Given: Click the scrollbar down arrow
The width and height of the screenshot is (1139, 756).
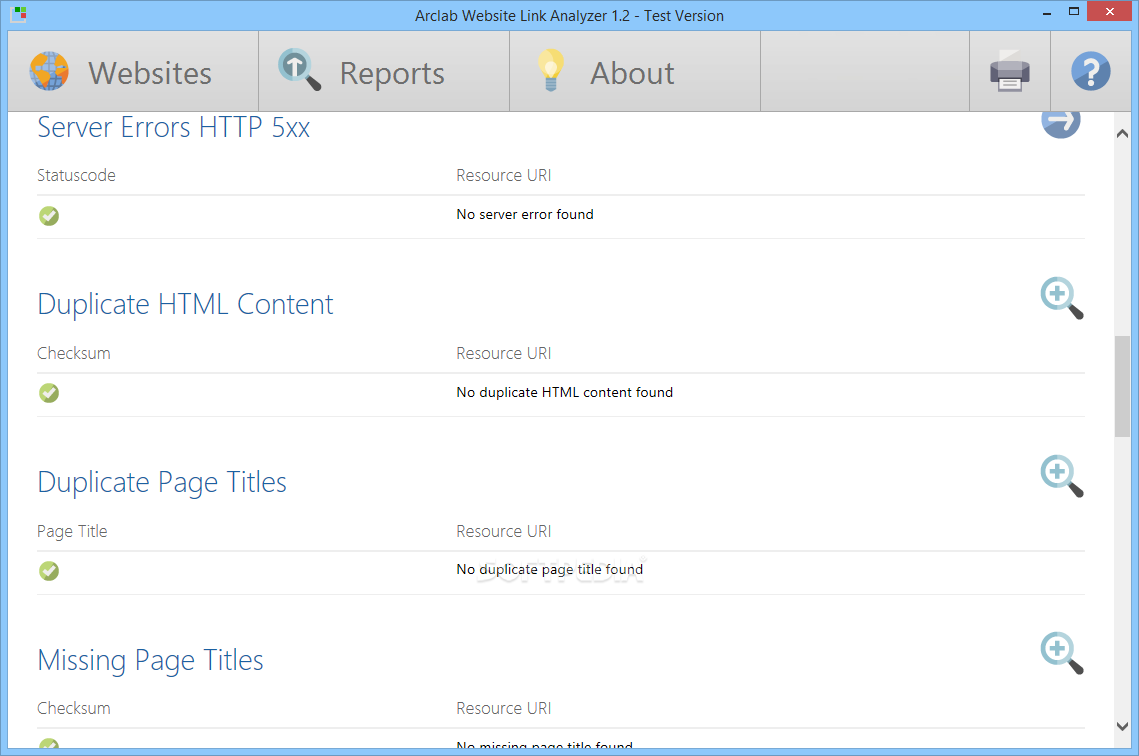Looking at the screenshot, I should pyautogui.click(x=1122, y=726).
